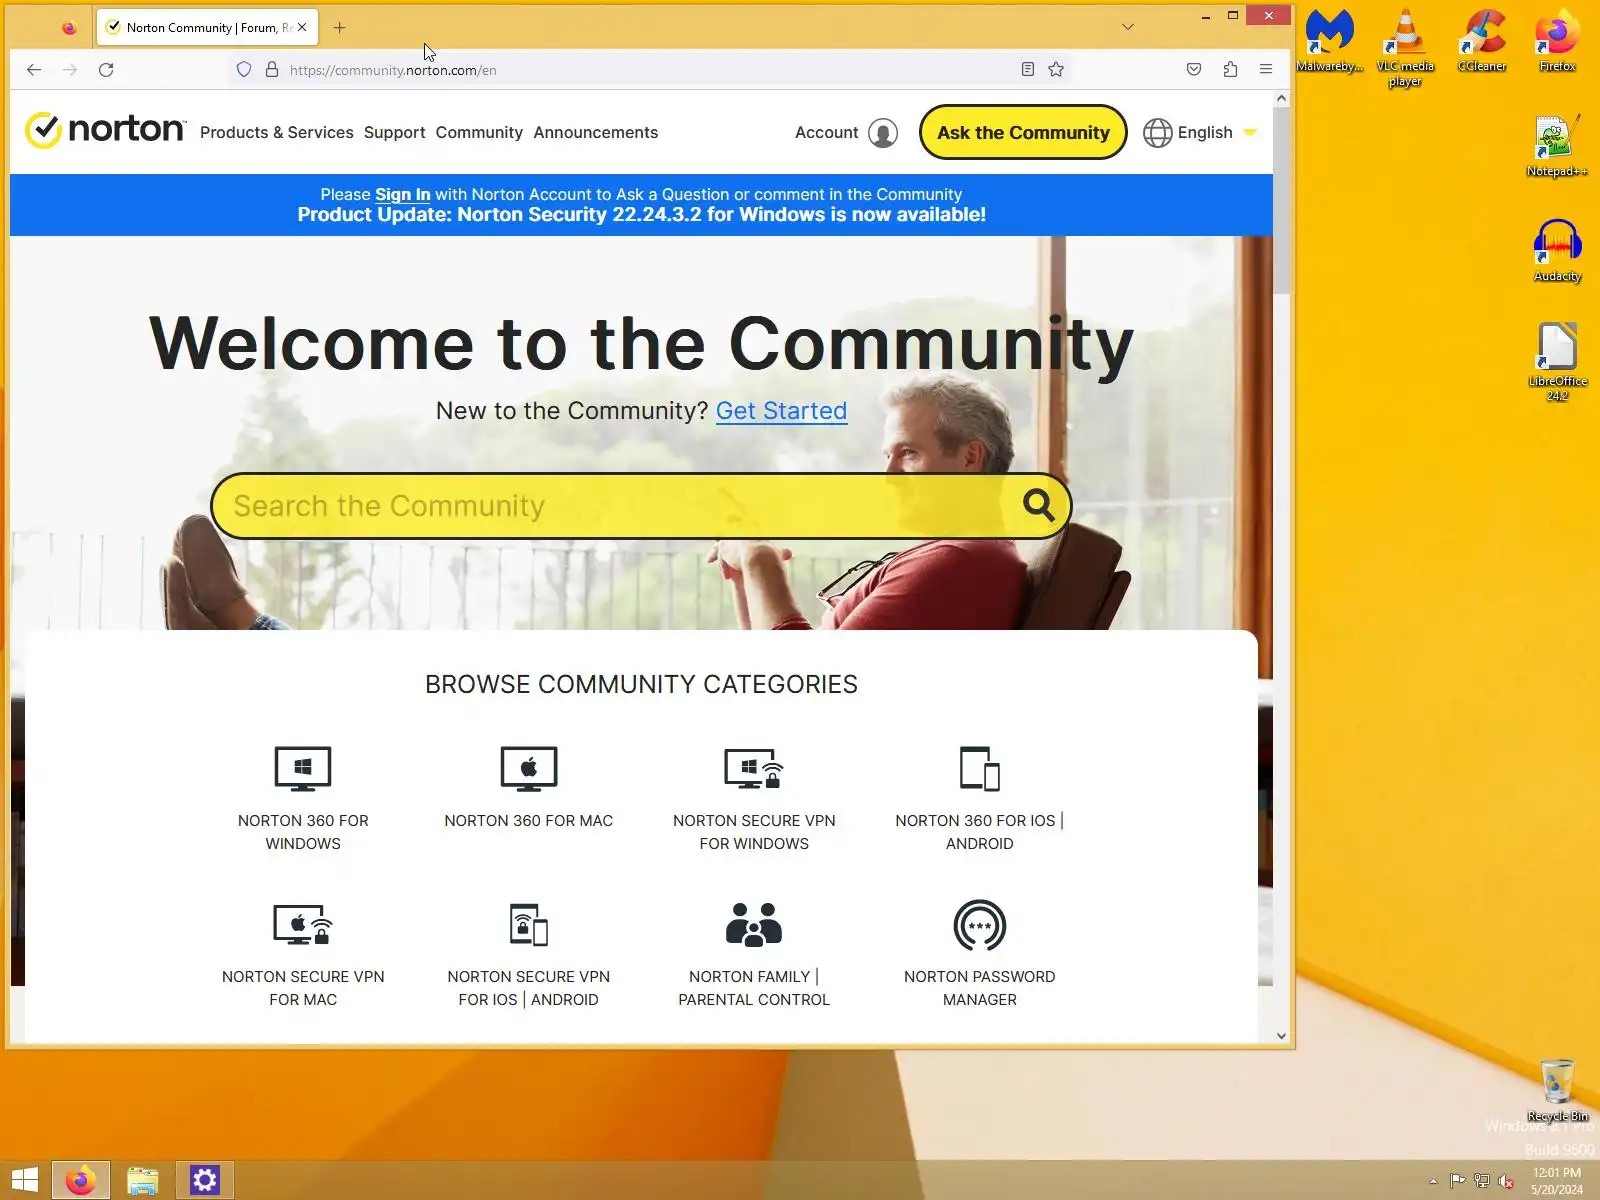The image size is (1600, 1200).
Task: Open the Support menu item
Action: (394, 132)
